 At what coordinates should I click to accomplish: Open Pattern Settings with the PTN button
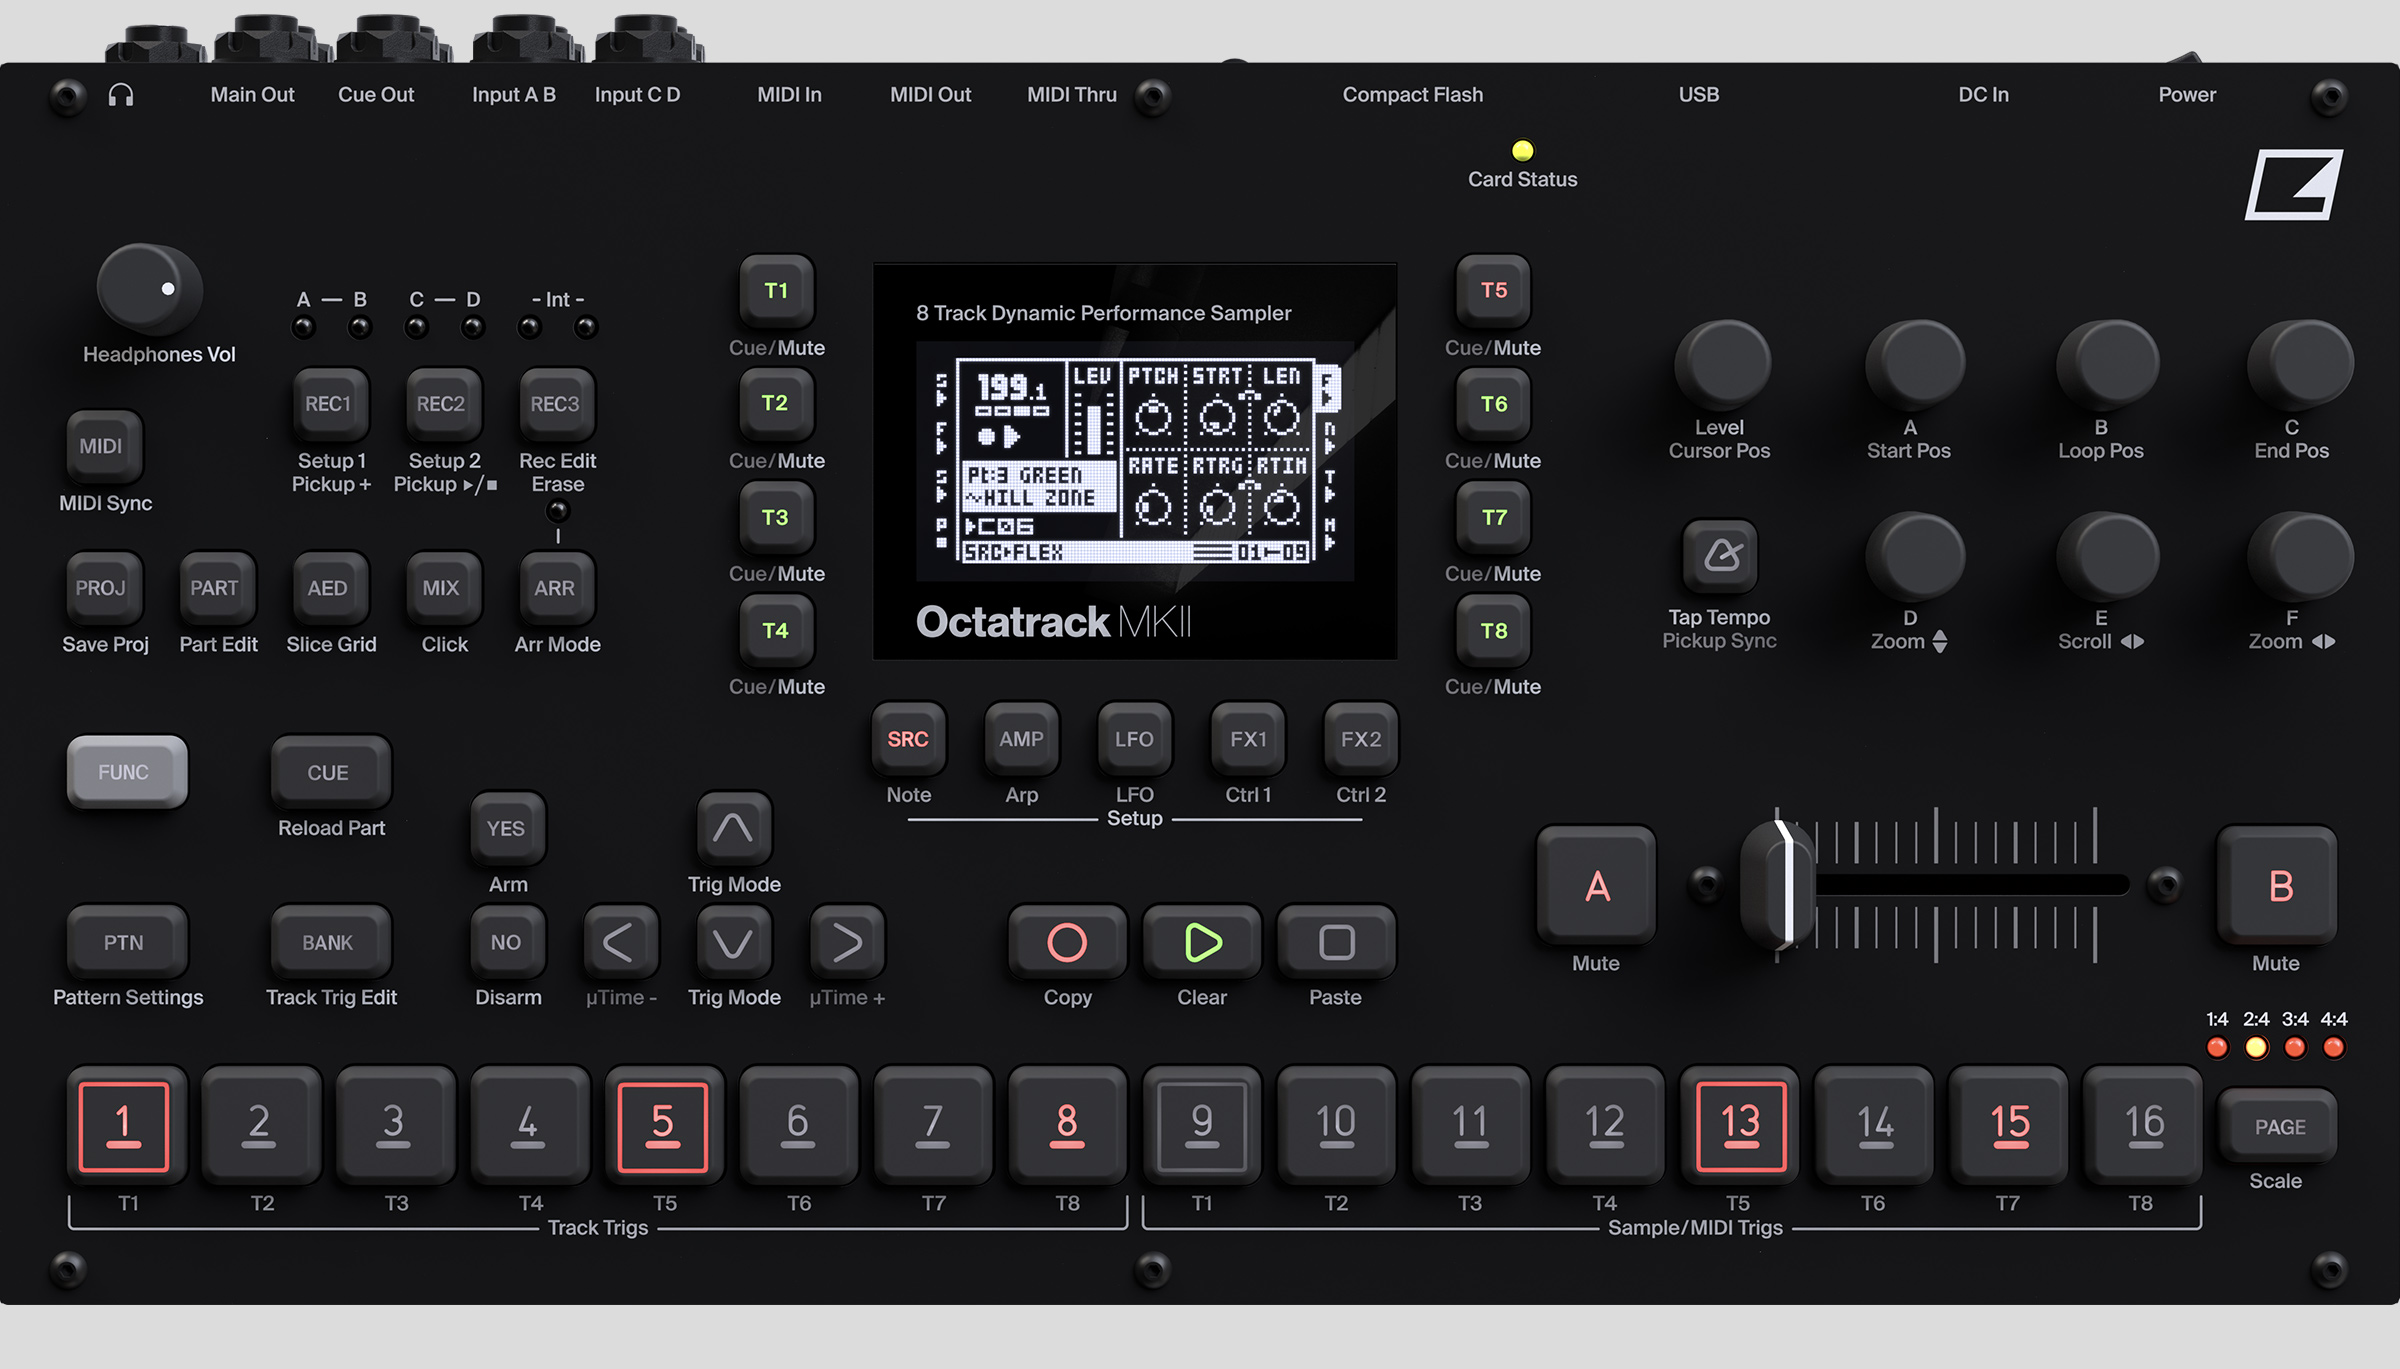[126, 941]
